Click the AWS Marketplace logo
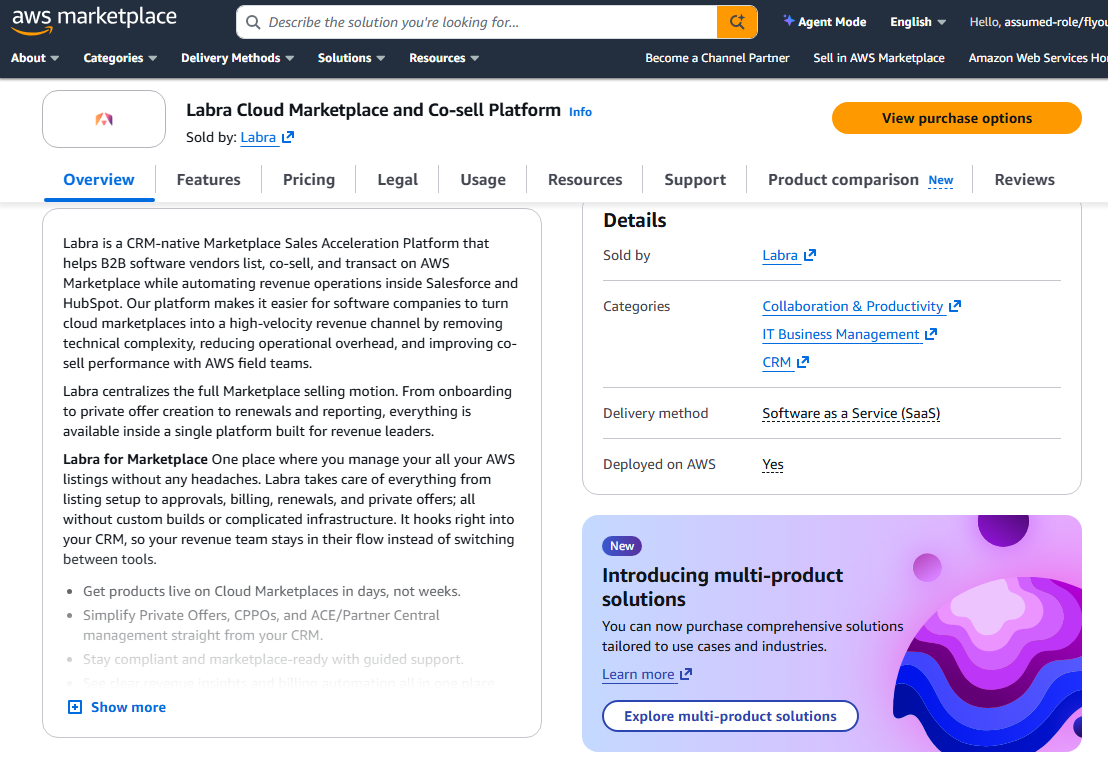Viewport: 1108px width, 781px height. pos(94,20)
